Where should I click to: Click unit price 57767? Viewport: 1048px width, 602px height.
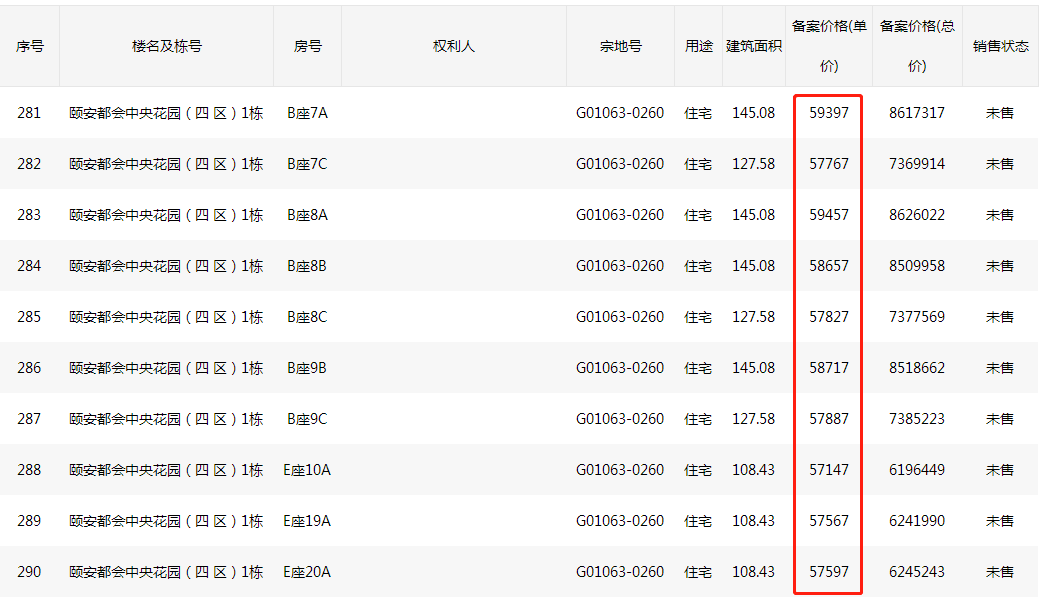coord(829,164)
